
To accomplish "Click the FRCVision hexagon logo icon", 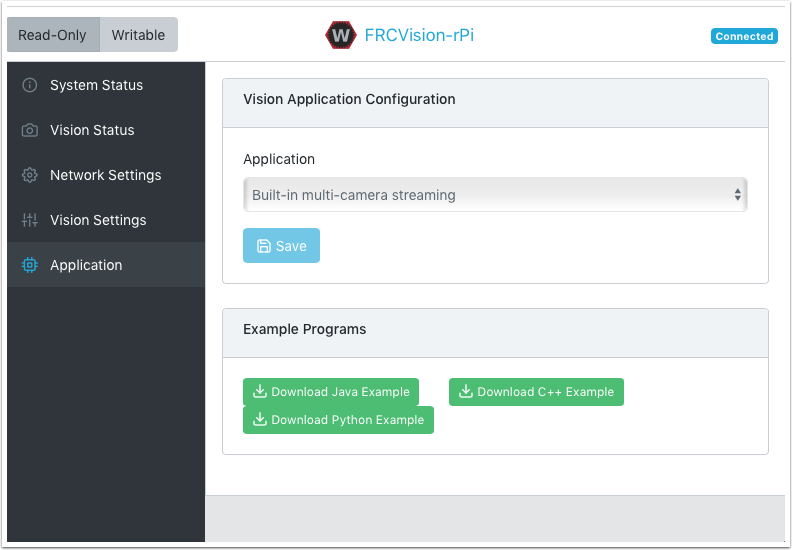I will (x=341, y=35).
